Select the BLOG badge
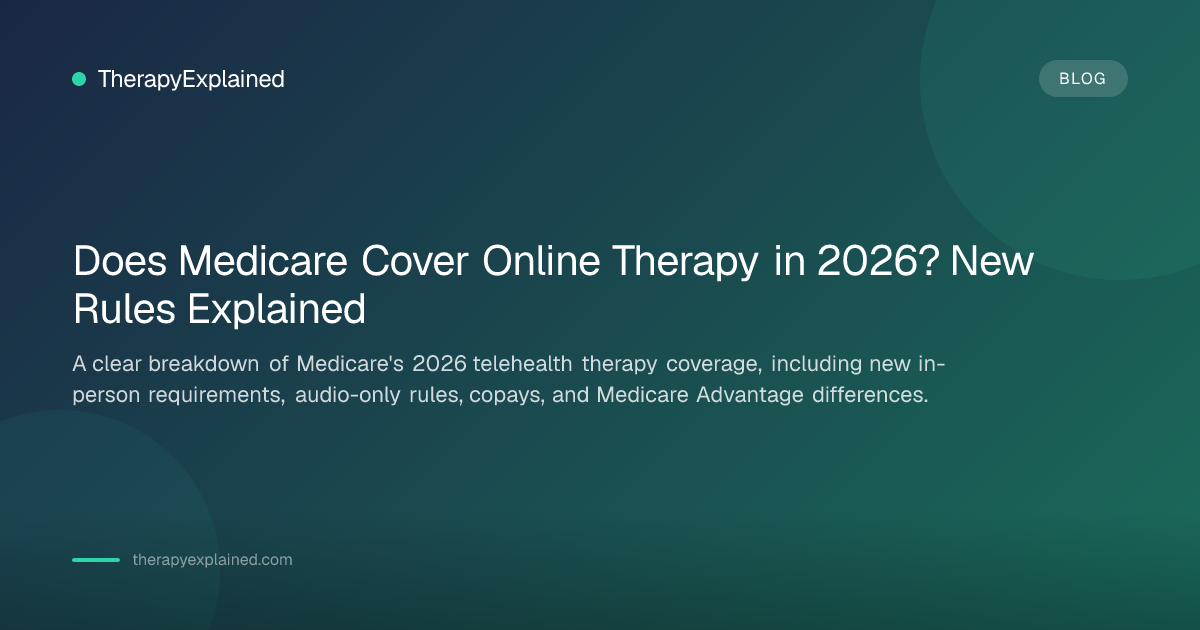This screenshot has width=1200, height=630. (x=1083, y=79)
